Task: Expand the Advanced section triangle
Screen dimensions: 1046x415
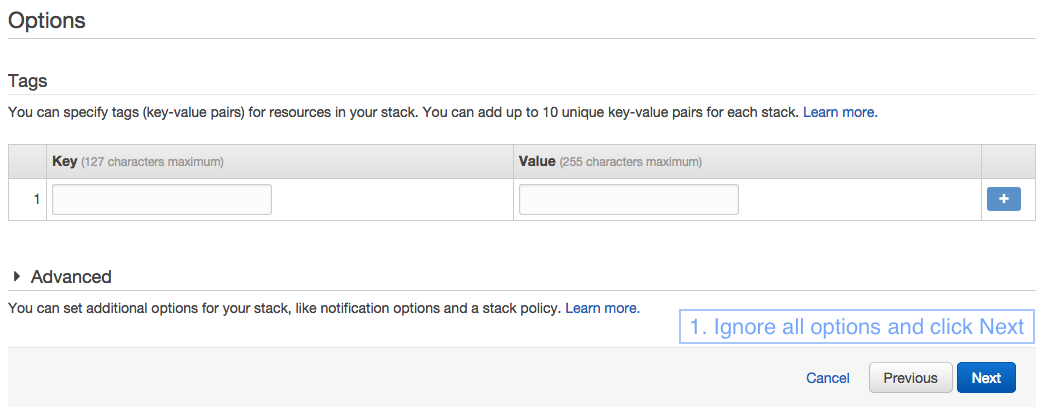Action: 17,276
